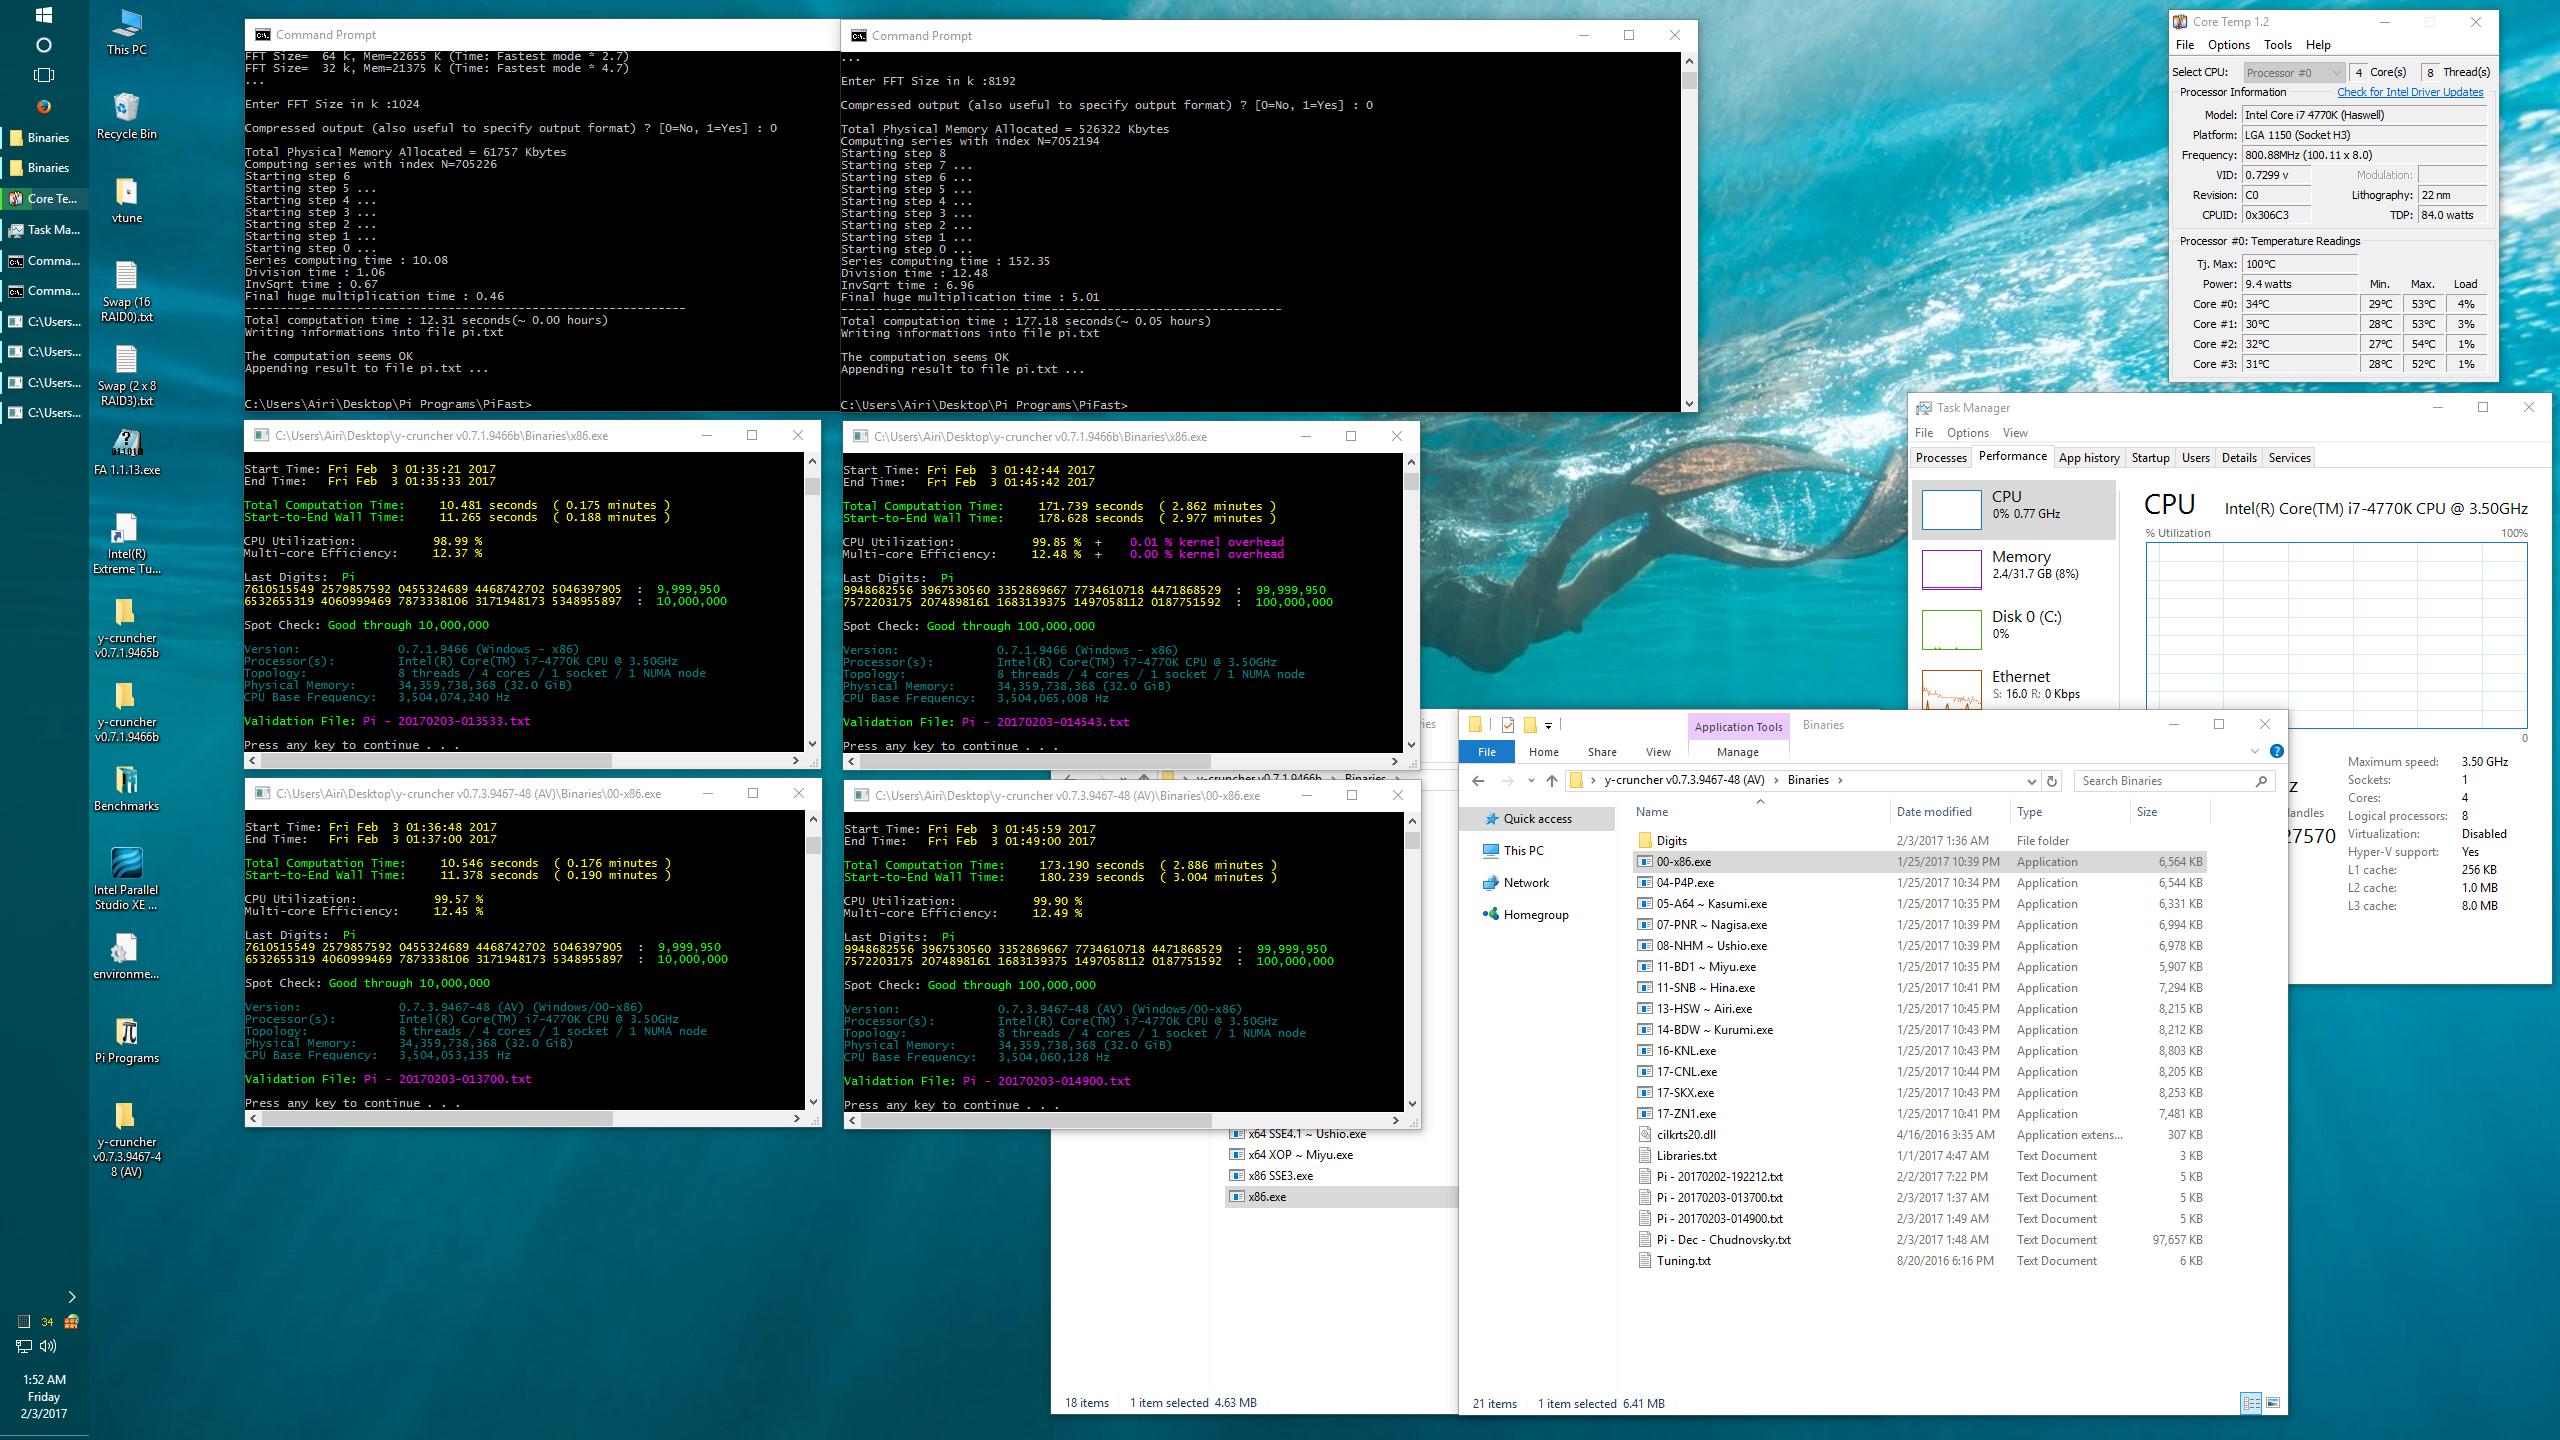Open Explorer help question mark icon
2560x1440 pixels.
pos(2277,751)
